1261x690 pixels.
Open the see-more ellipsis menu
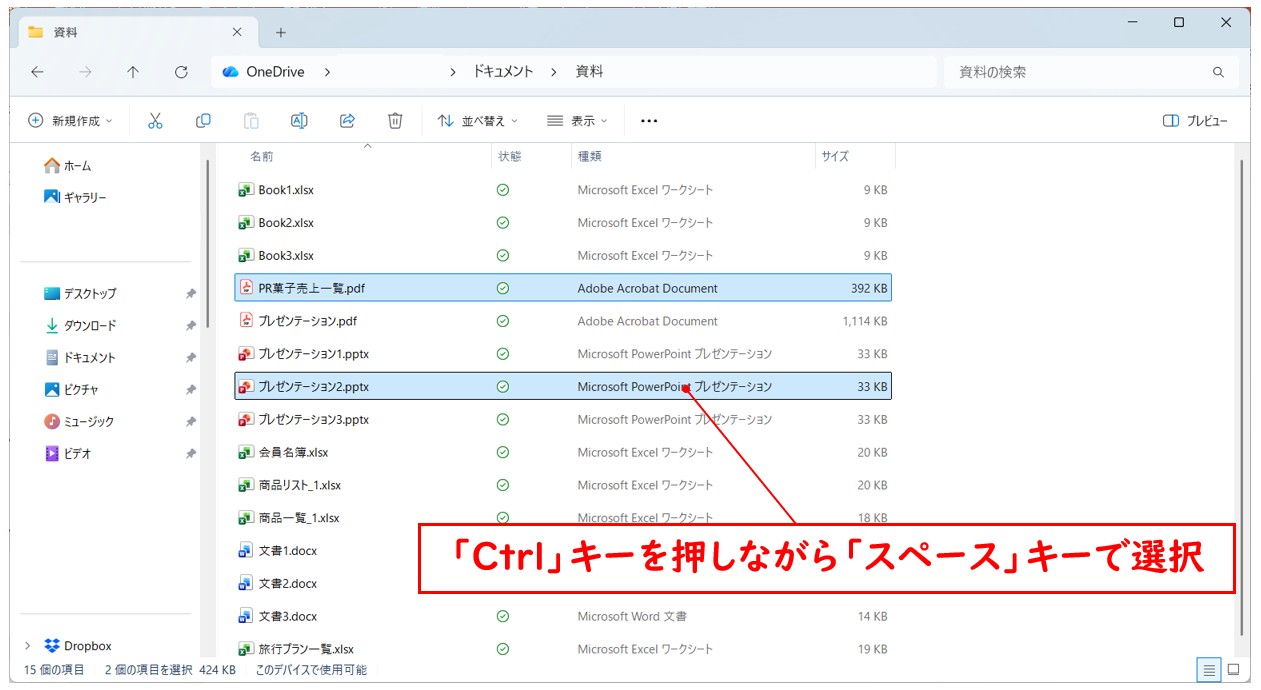[x=649, y=120]
